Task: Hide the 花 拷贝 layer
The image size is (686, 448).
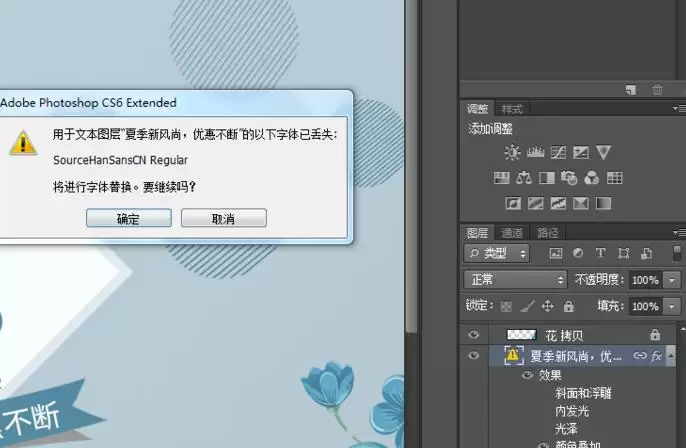Action: pos(473,335)
